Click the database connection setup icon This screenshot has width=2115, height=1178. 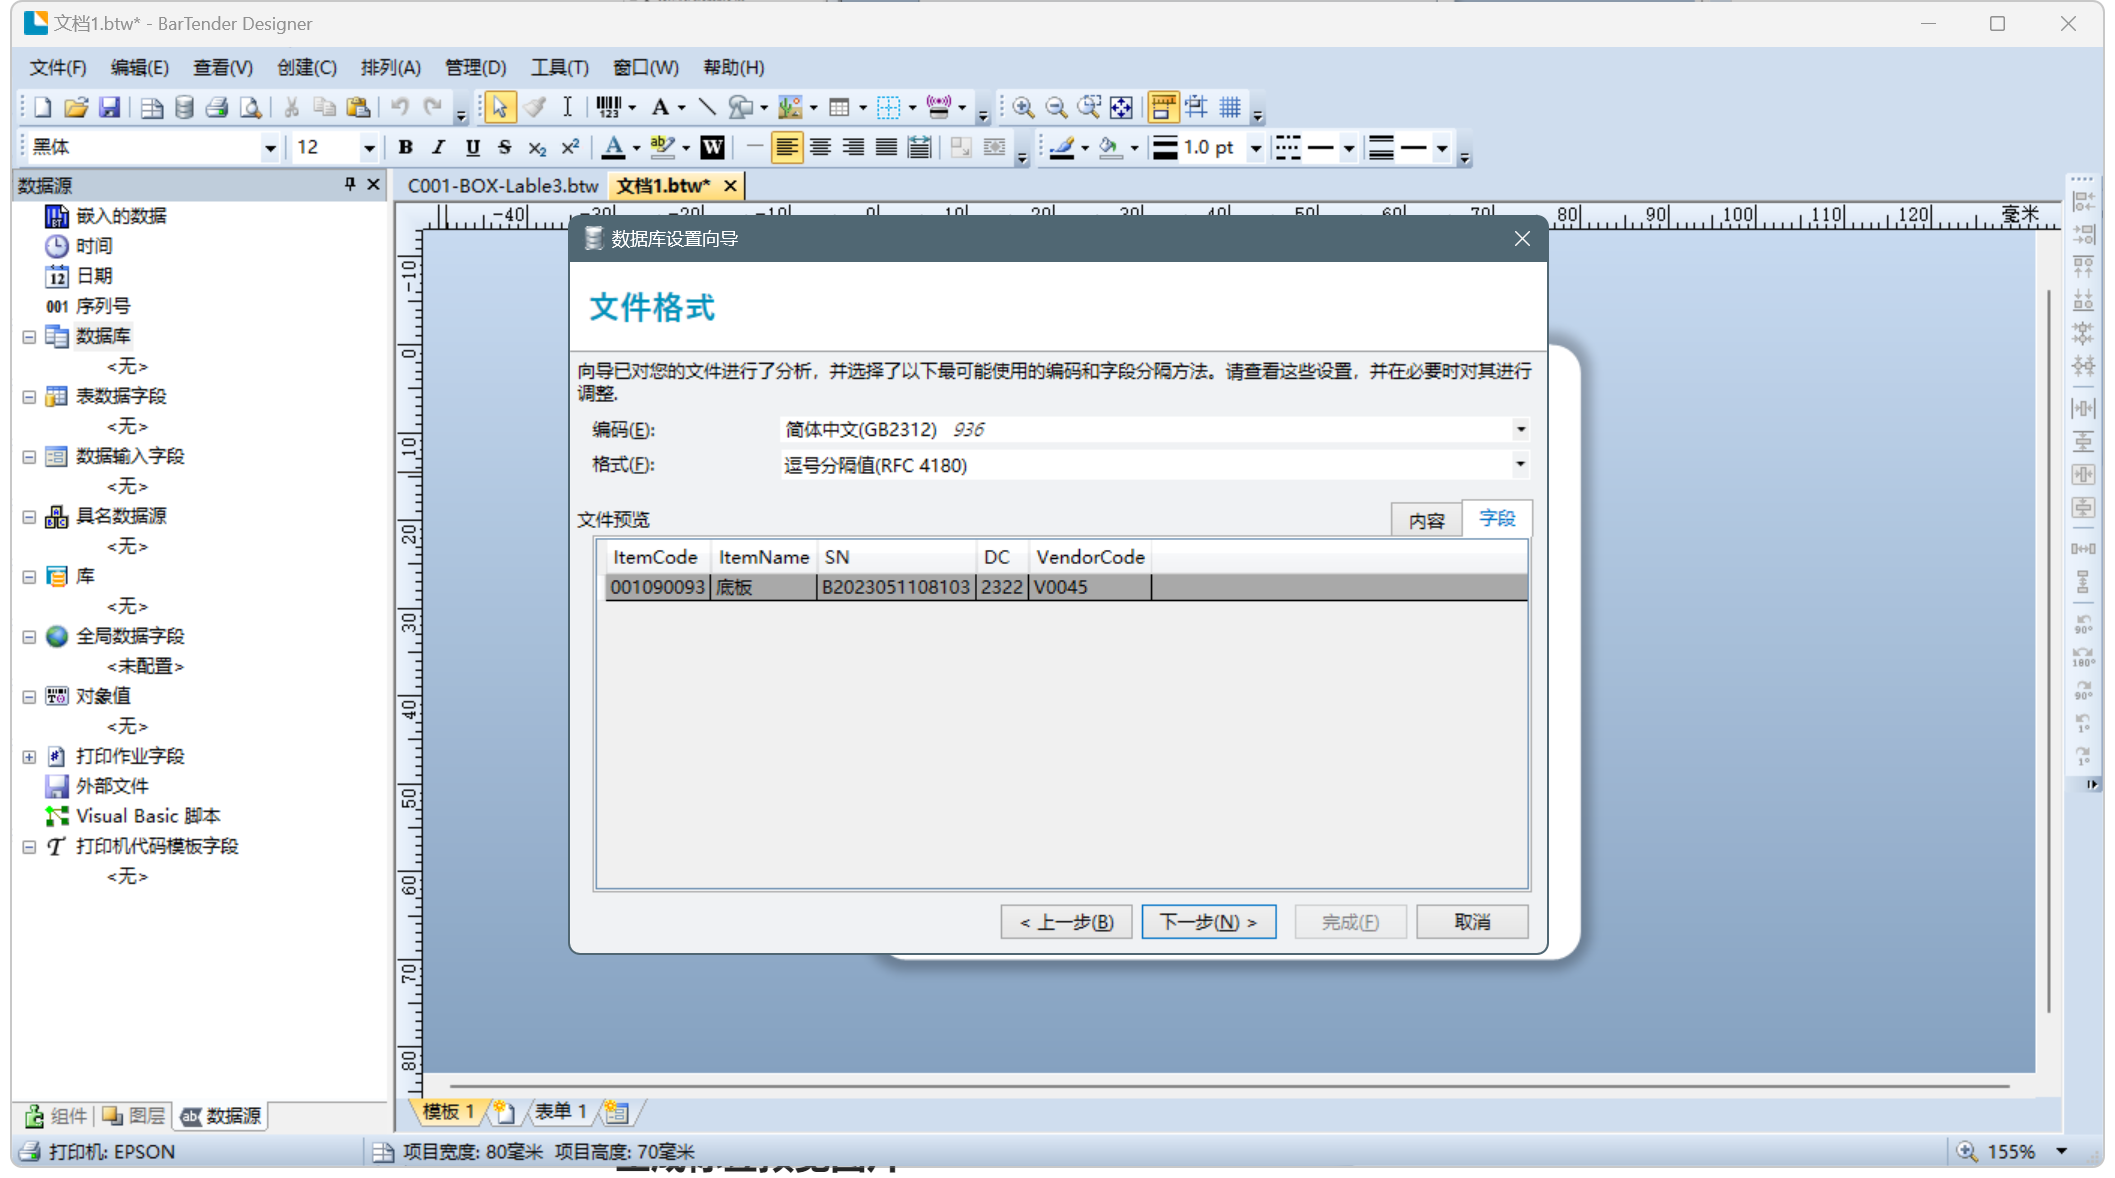coord(184,107)
